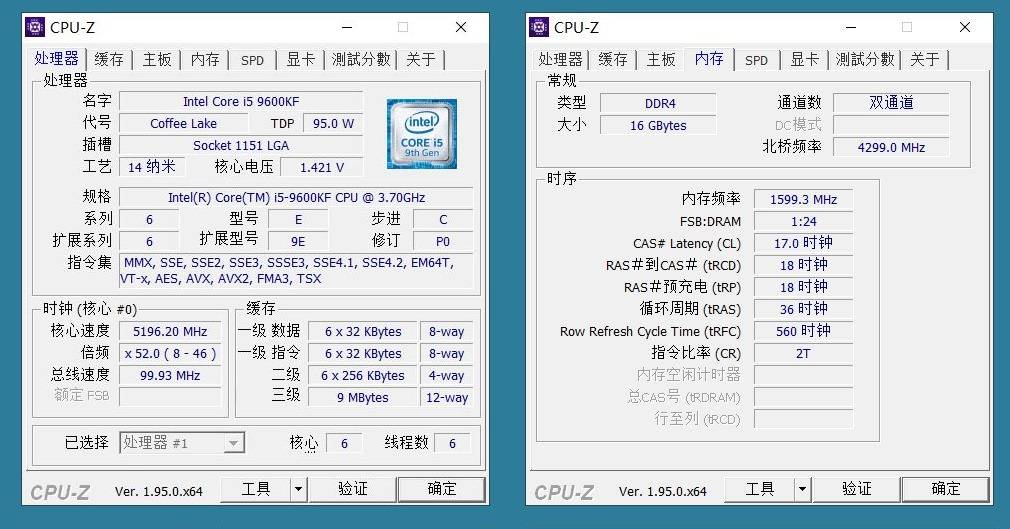Switch to 处理器 tab in right window
The image size is (1010, 529).
click(560, 59)
